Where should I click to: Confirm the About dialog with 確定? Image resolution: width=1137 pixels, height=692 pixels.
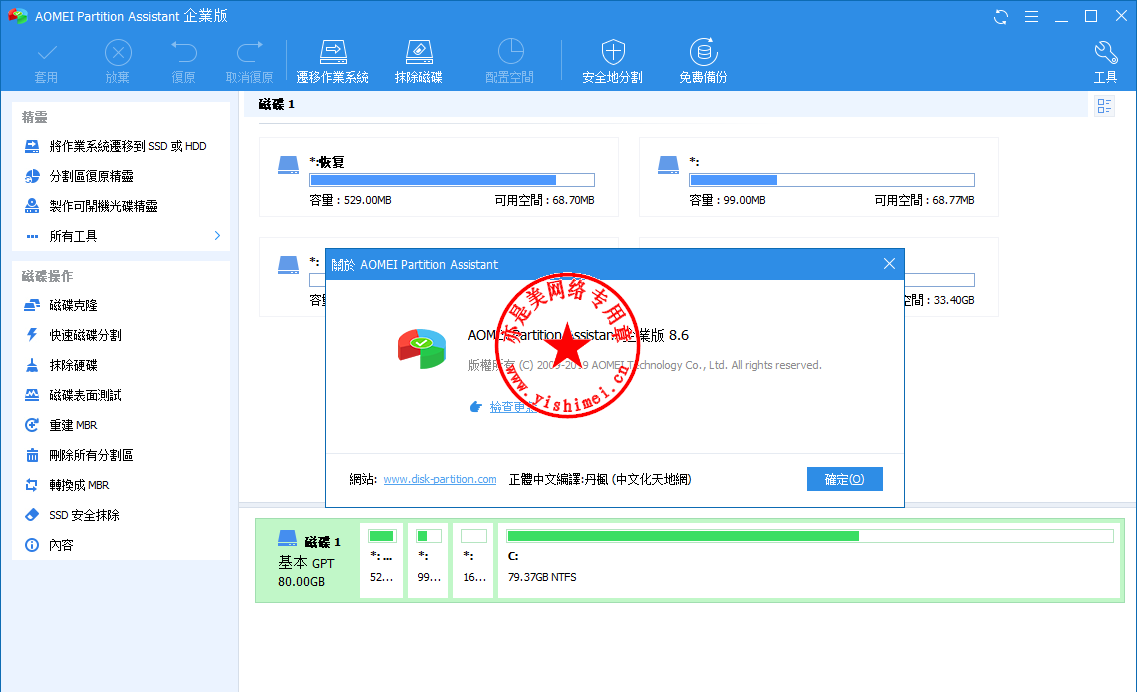(844, 478)
